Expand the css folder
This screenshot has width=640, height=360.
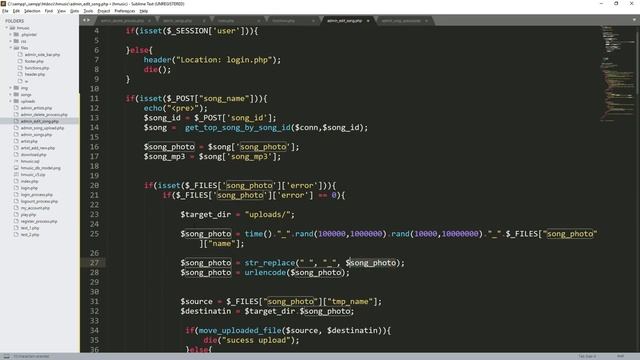(x=11, y=41)
